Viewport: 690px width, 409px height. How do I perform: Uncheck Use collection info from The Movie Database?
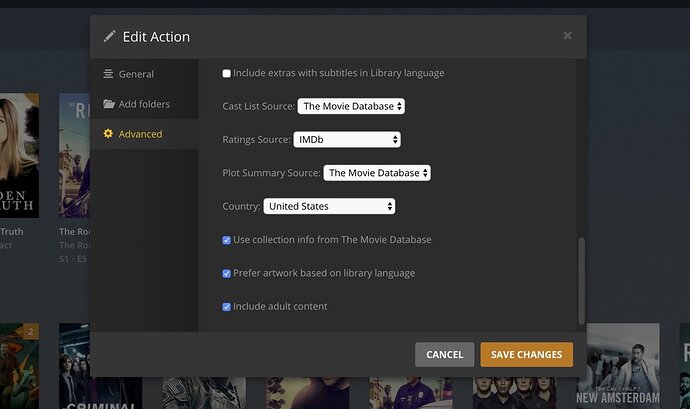[227, 240]
